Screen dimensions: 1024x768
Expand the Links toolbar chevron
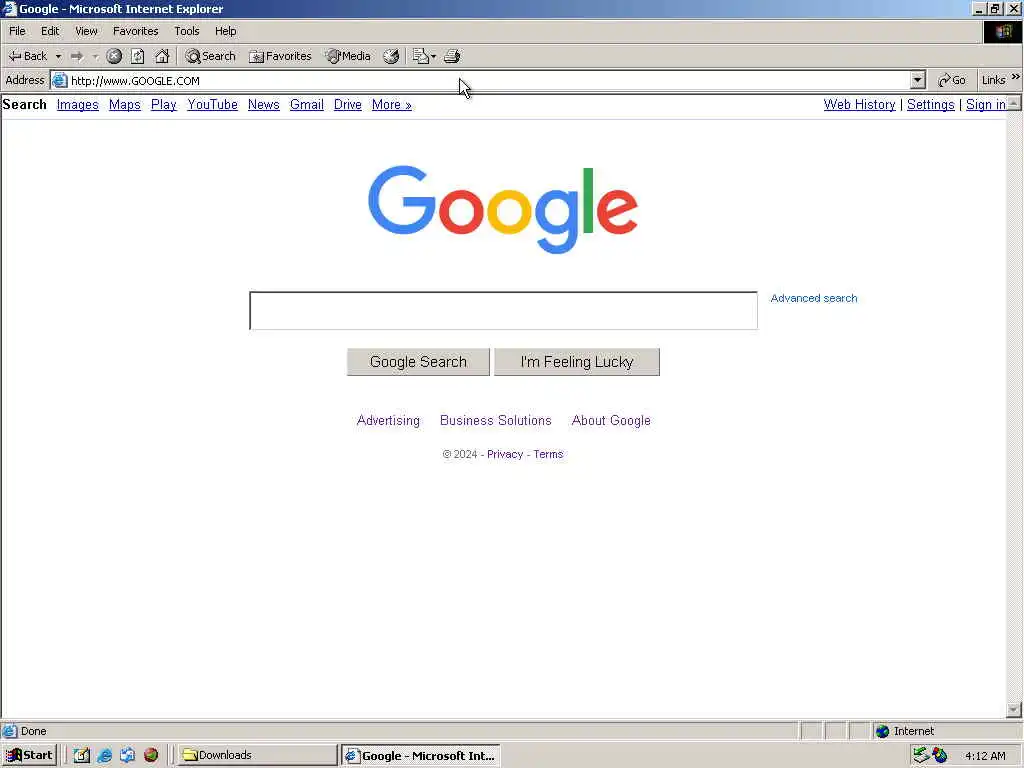tap(1016, 77)
